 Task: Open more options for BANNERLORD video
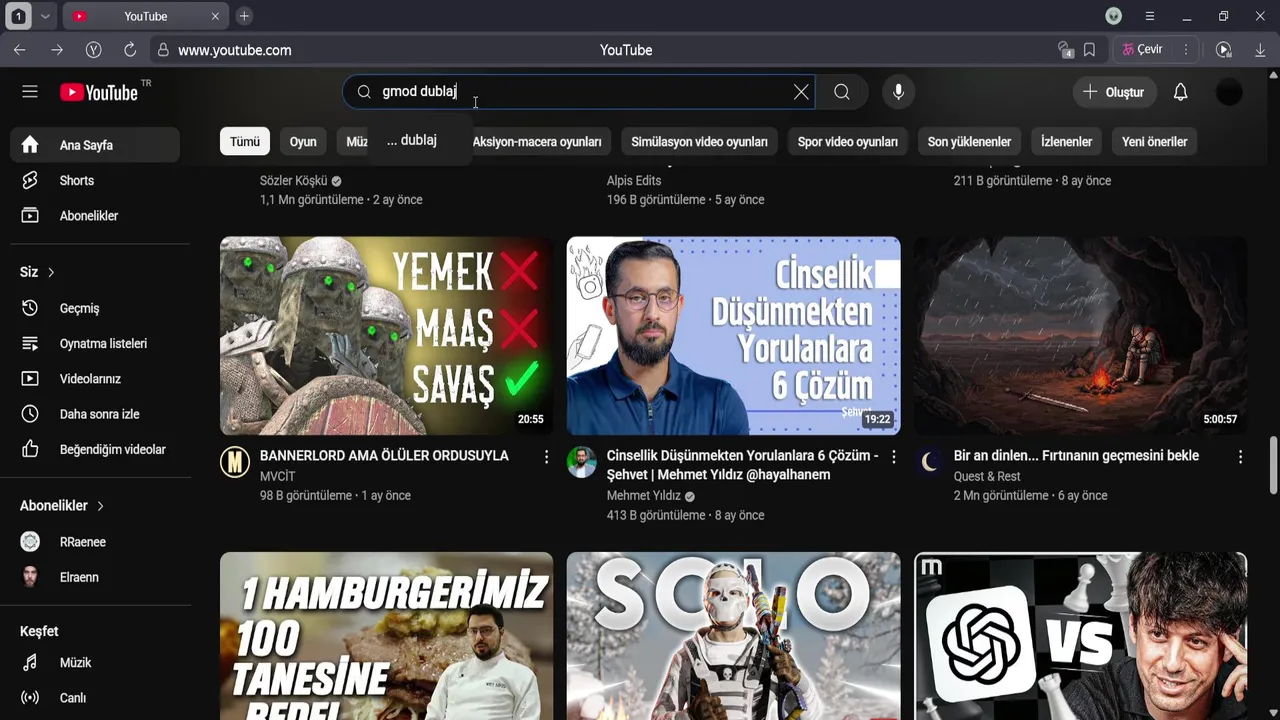click(546, 457)
